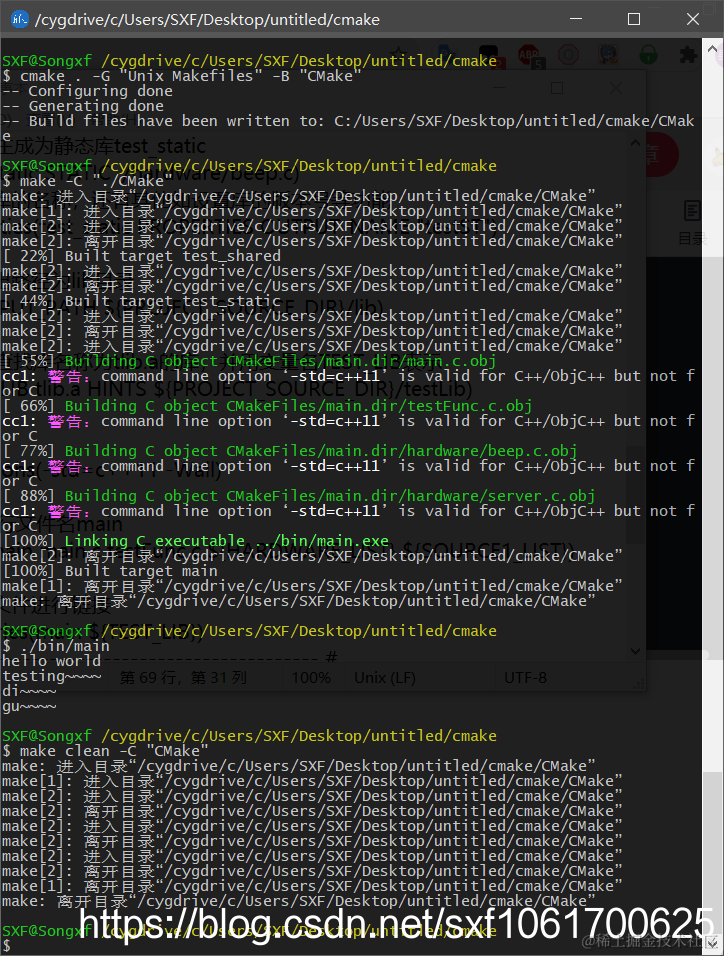Click "[100%] Linking C executable ../bin/main.exe"

(195, 541)
